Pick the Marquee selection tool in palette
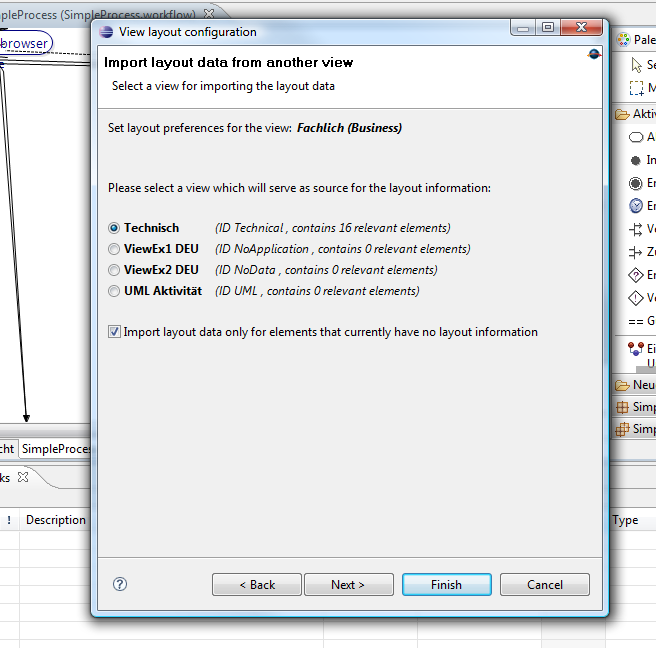This screenshot has width=656, height=648. click(x=636, y=88)
